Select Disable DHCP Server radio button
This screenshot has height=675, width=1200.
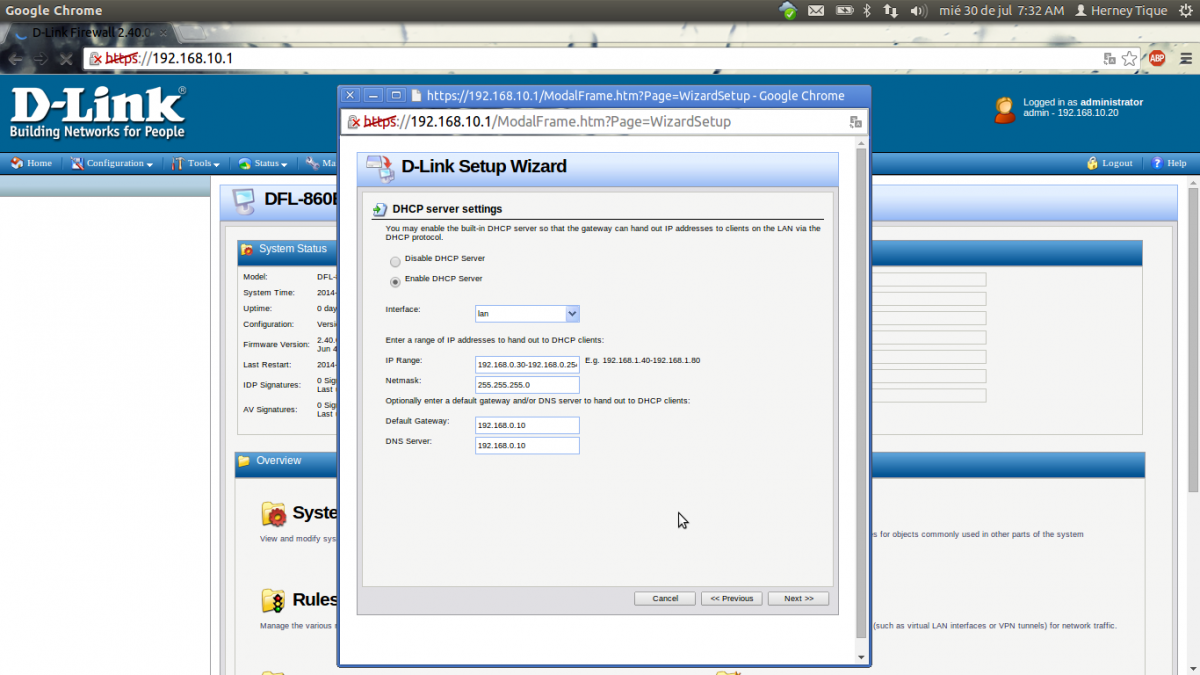pyautogui.click(x=395, y=262)
